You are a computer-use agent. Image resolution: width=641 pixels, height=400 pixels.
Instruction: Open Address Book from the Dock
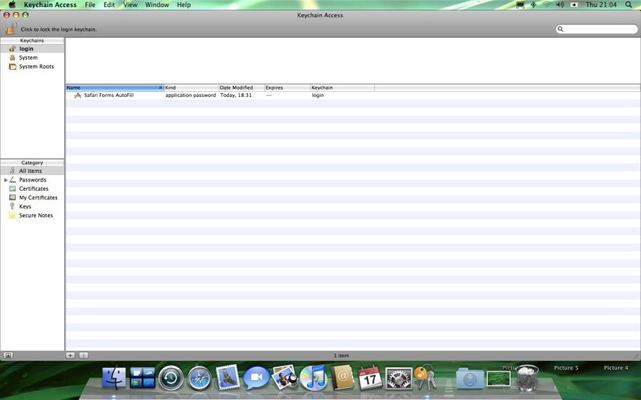(342, 377)
